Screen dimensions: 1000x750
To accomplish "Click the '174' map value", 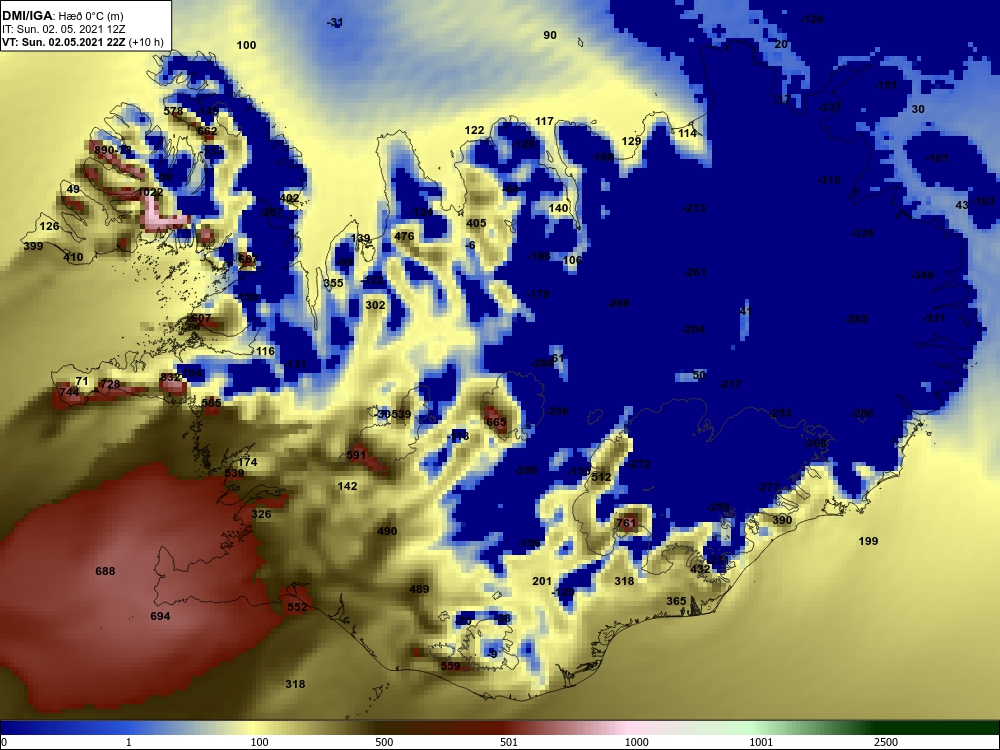I will pos(247,462).
